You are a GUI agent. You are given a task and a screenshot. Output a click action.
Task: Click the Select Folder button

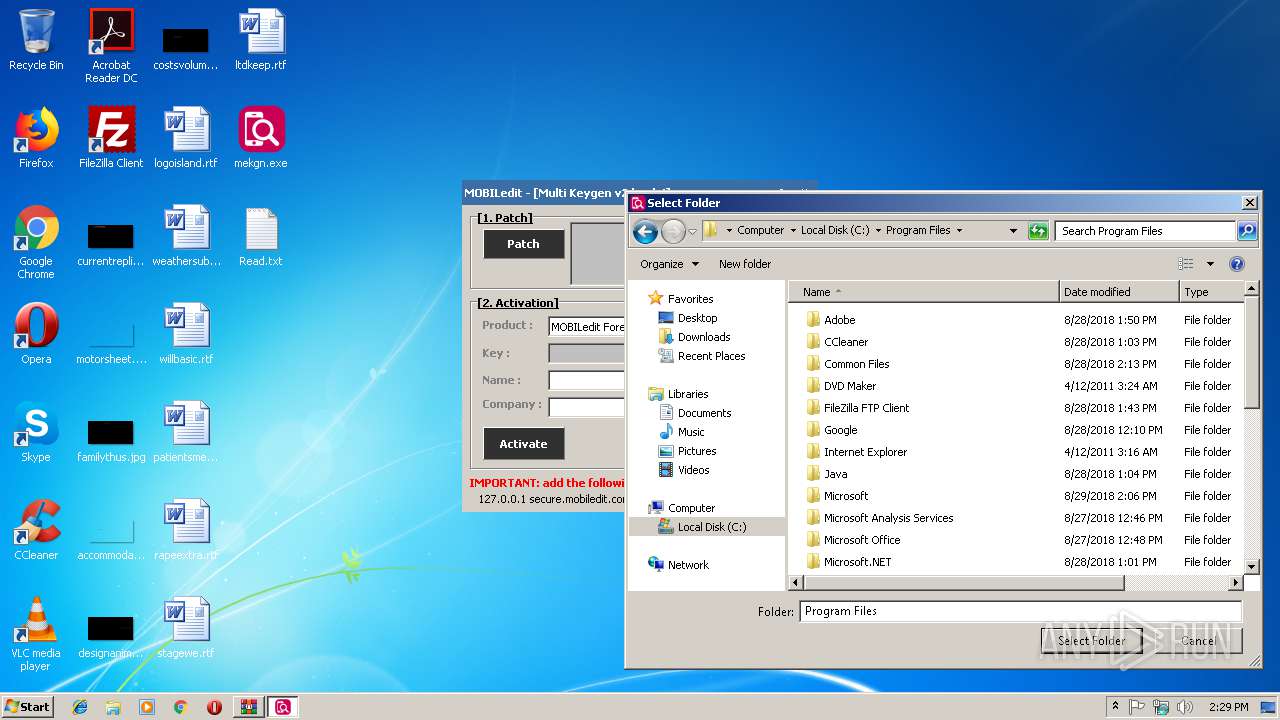(x=1091, y=641)
